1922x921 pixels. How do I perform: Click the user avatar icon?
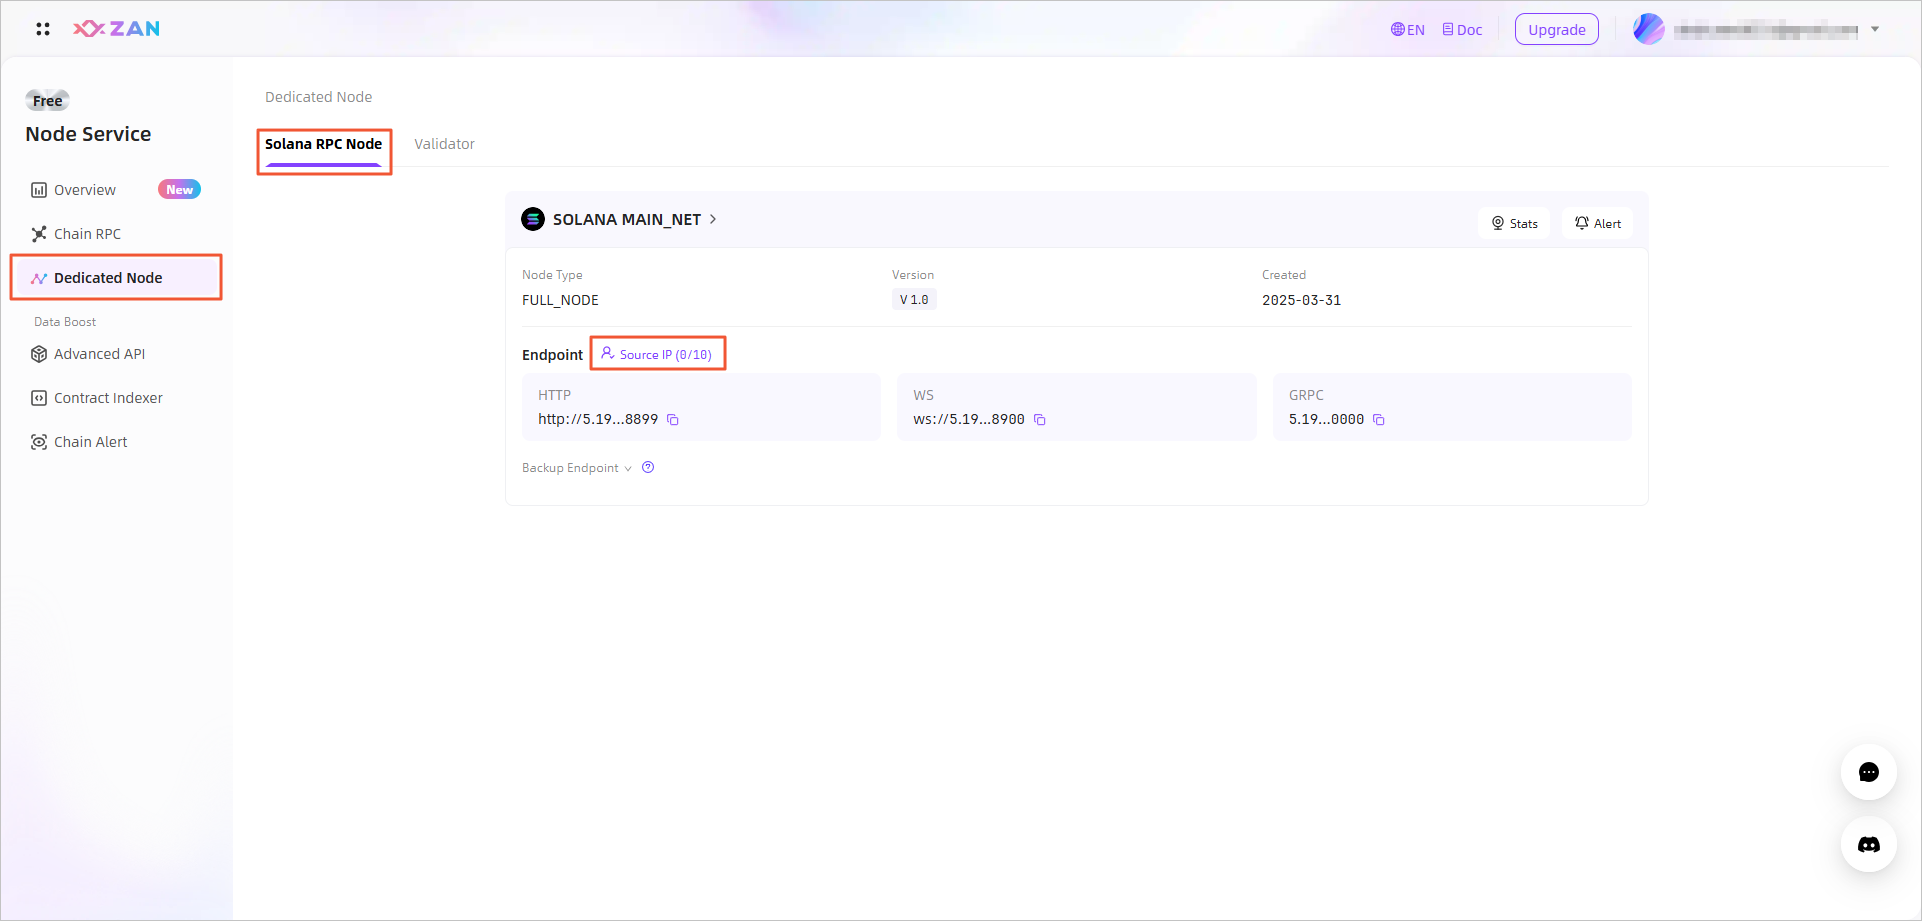pos(1648,29)
